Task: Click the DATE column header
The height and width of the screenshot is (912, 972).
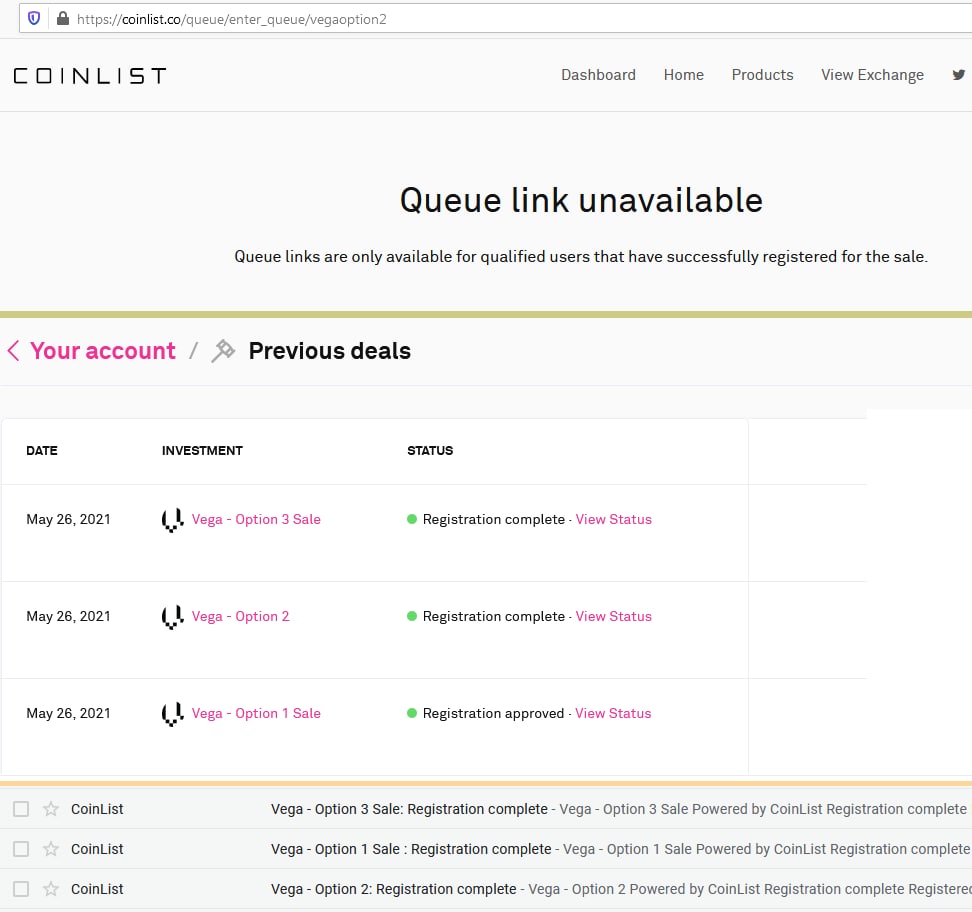Action: [x=42, y=451]
